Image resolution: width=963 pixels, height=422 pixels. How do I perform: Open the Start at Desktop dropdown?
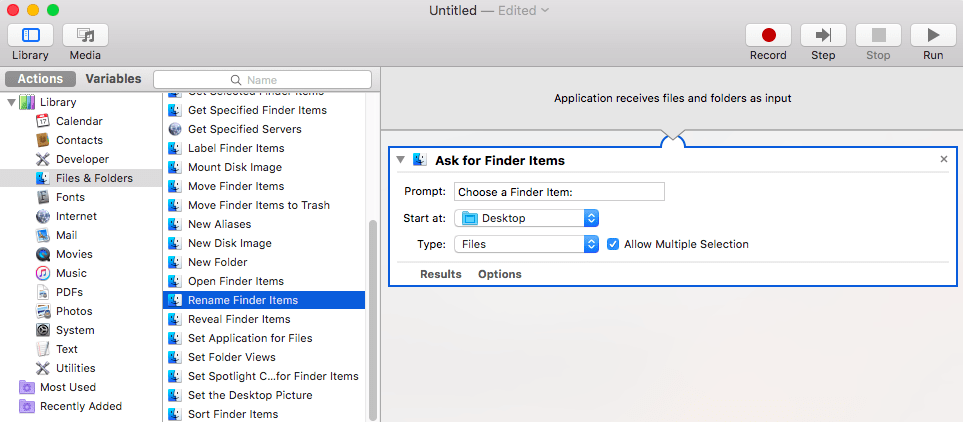click(526, 218)
